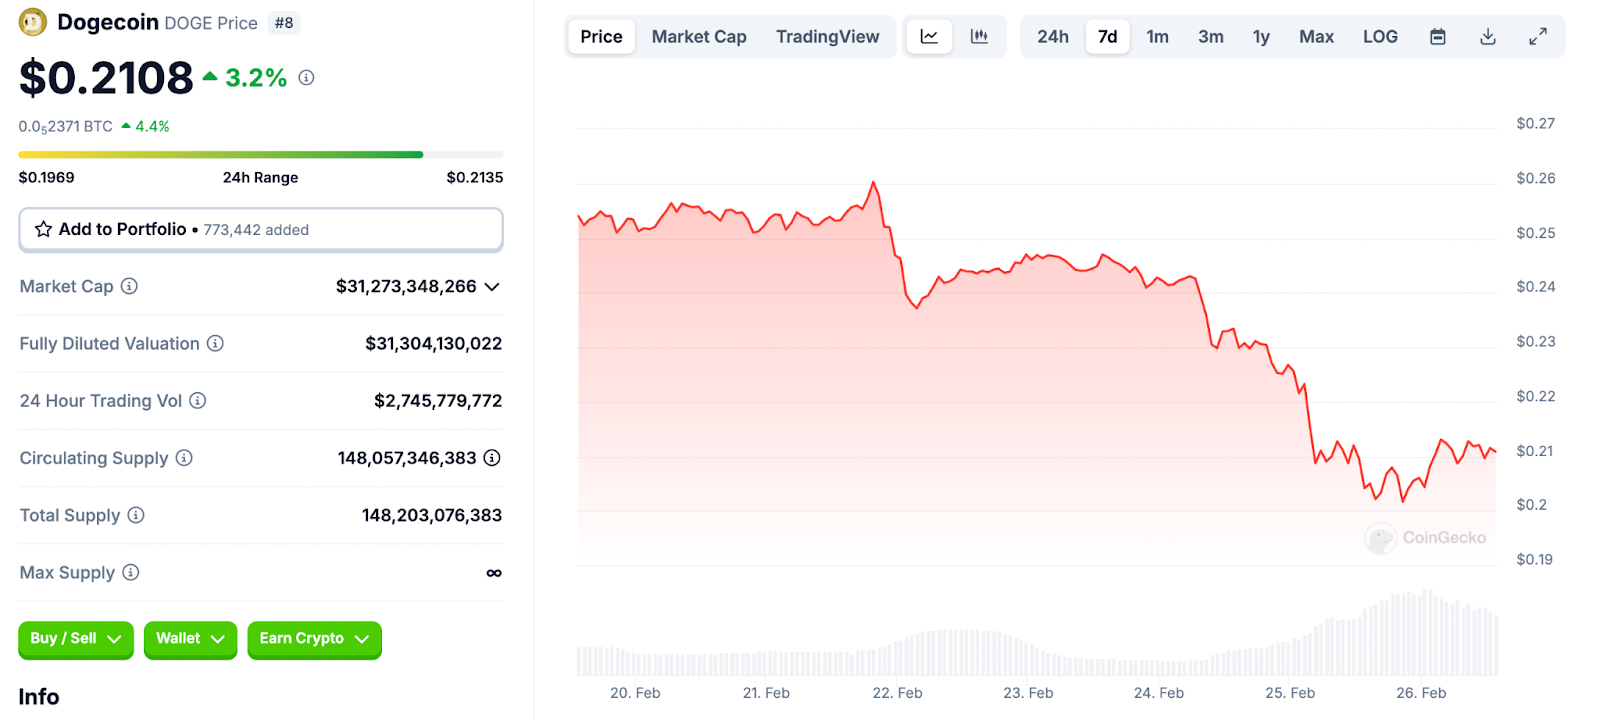Open the Max Supply info icon

(131, 572)
